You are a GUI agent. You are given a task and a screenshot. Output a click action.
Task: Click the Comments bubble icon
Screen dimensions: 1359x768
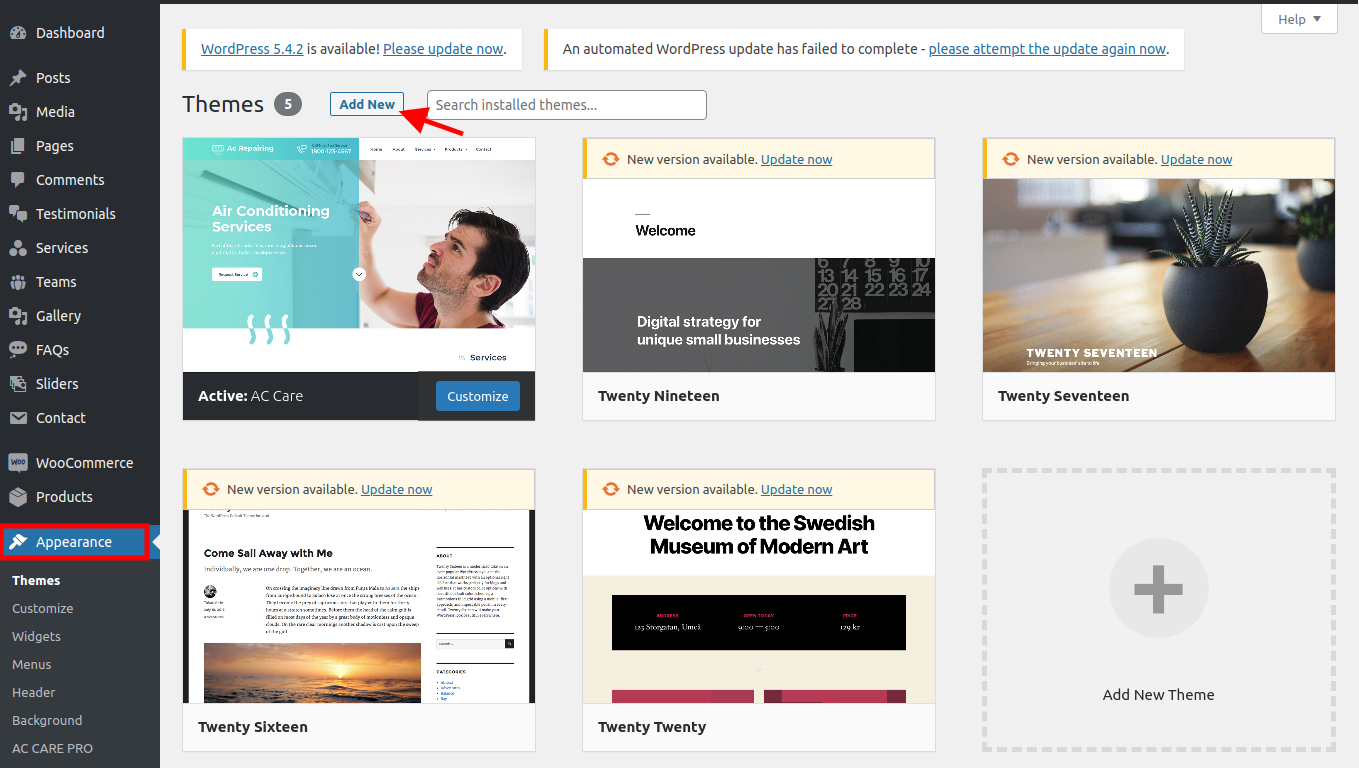coord(18,180)
